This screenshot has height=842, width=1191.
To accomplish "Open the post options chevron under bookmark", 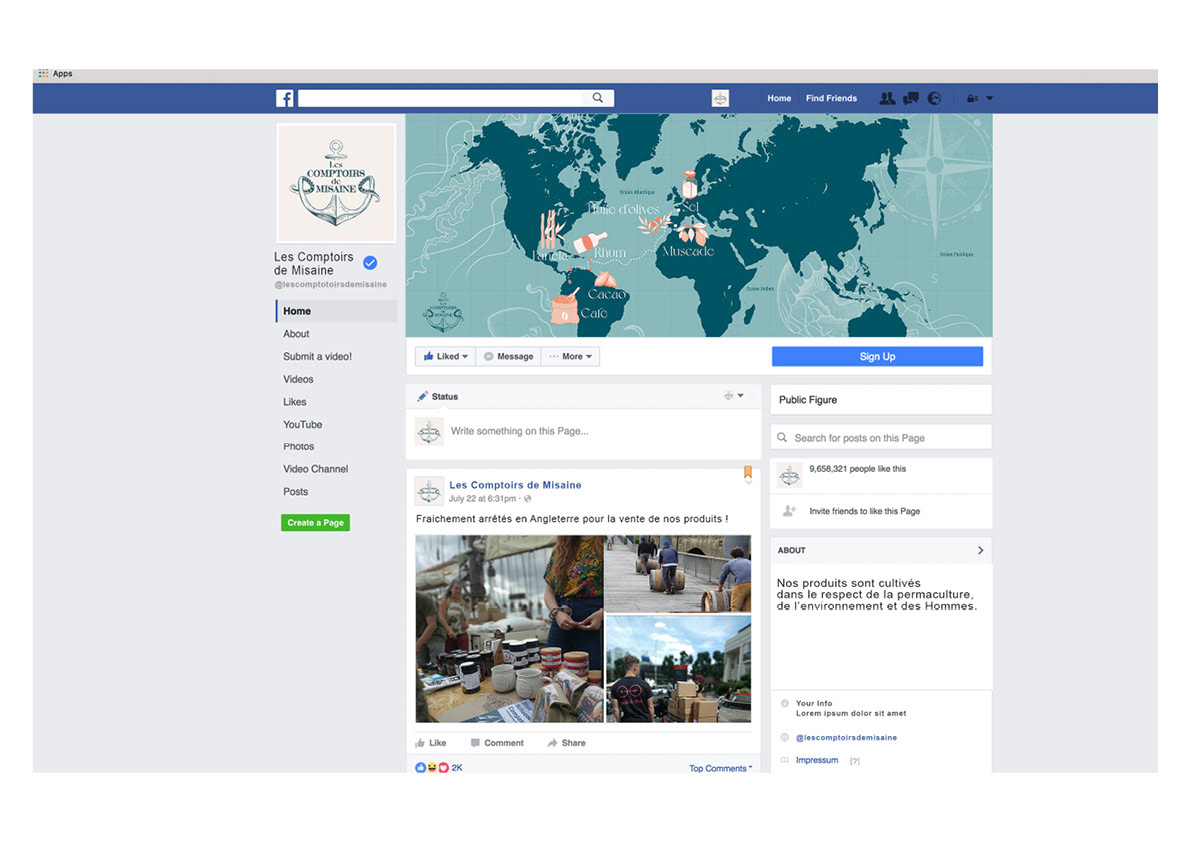I will (748, 482).
